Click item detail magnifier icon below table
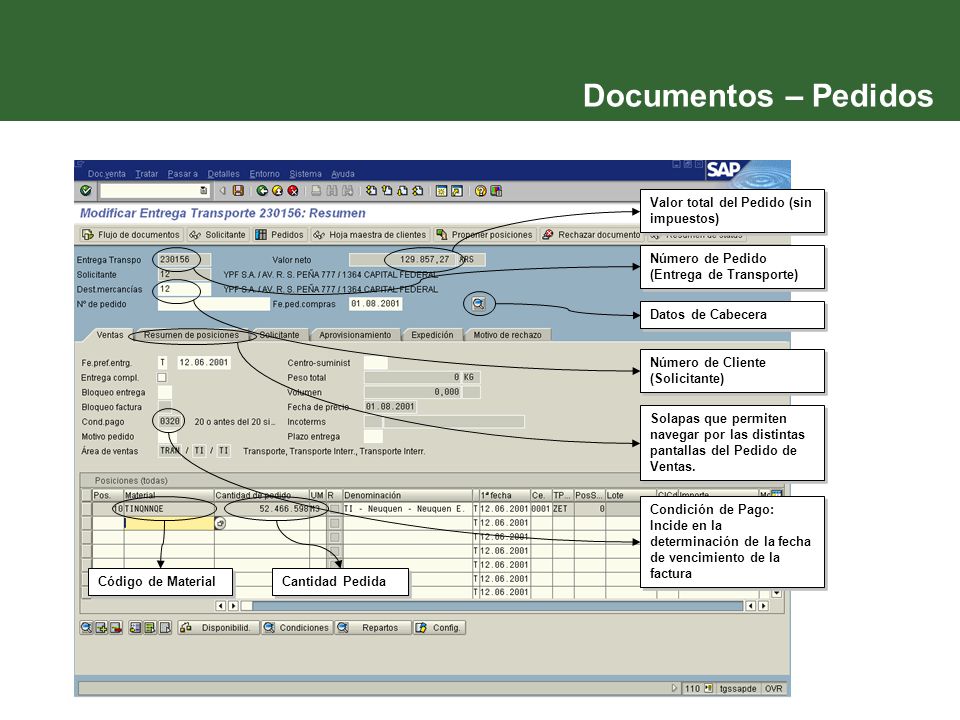The image size is (960, 720). [x=86, y=628]
